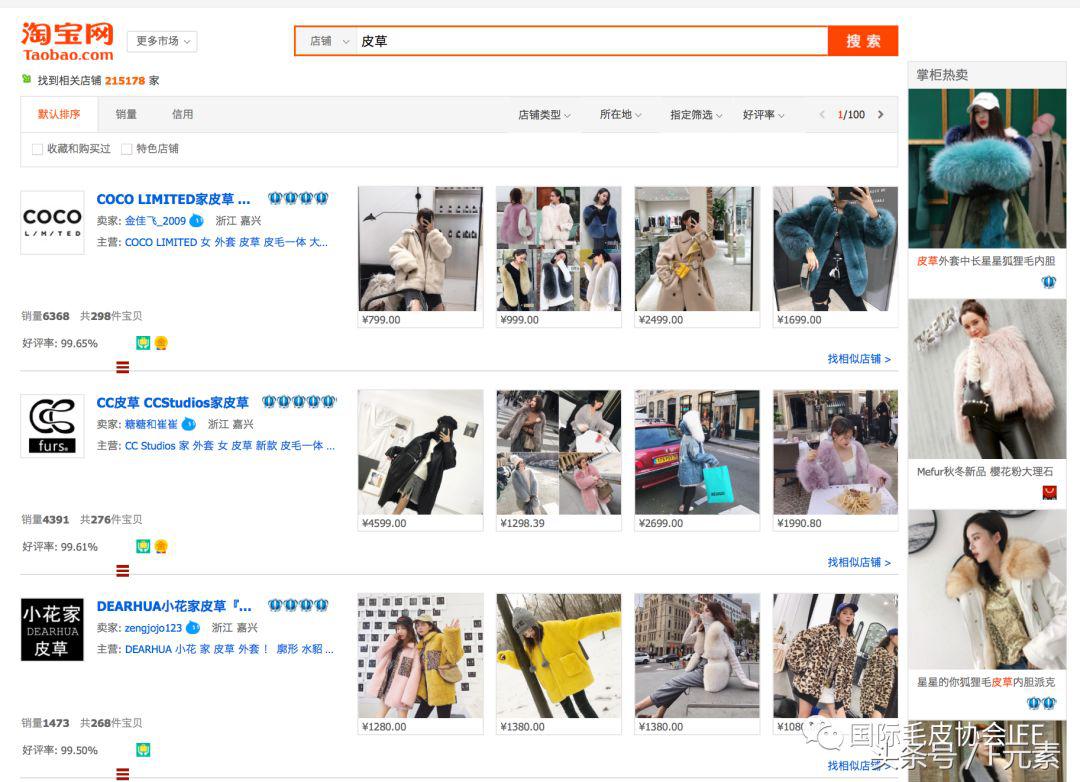The height and width of the screenshot is (782, 1080).
Task: Expand the 店铺类型 filter
Action: 544,114
